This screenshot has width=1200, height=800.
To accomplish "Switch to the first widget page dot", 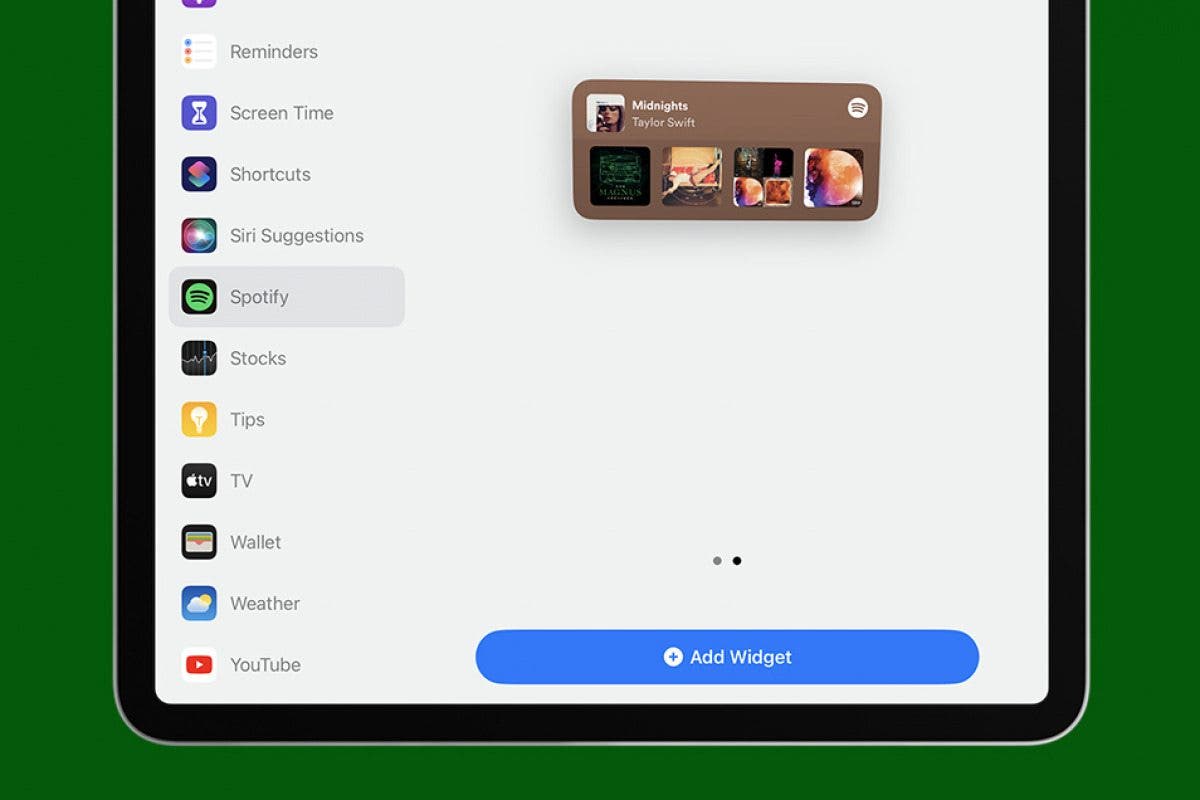I will 717,561.
